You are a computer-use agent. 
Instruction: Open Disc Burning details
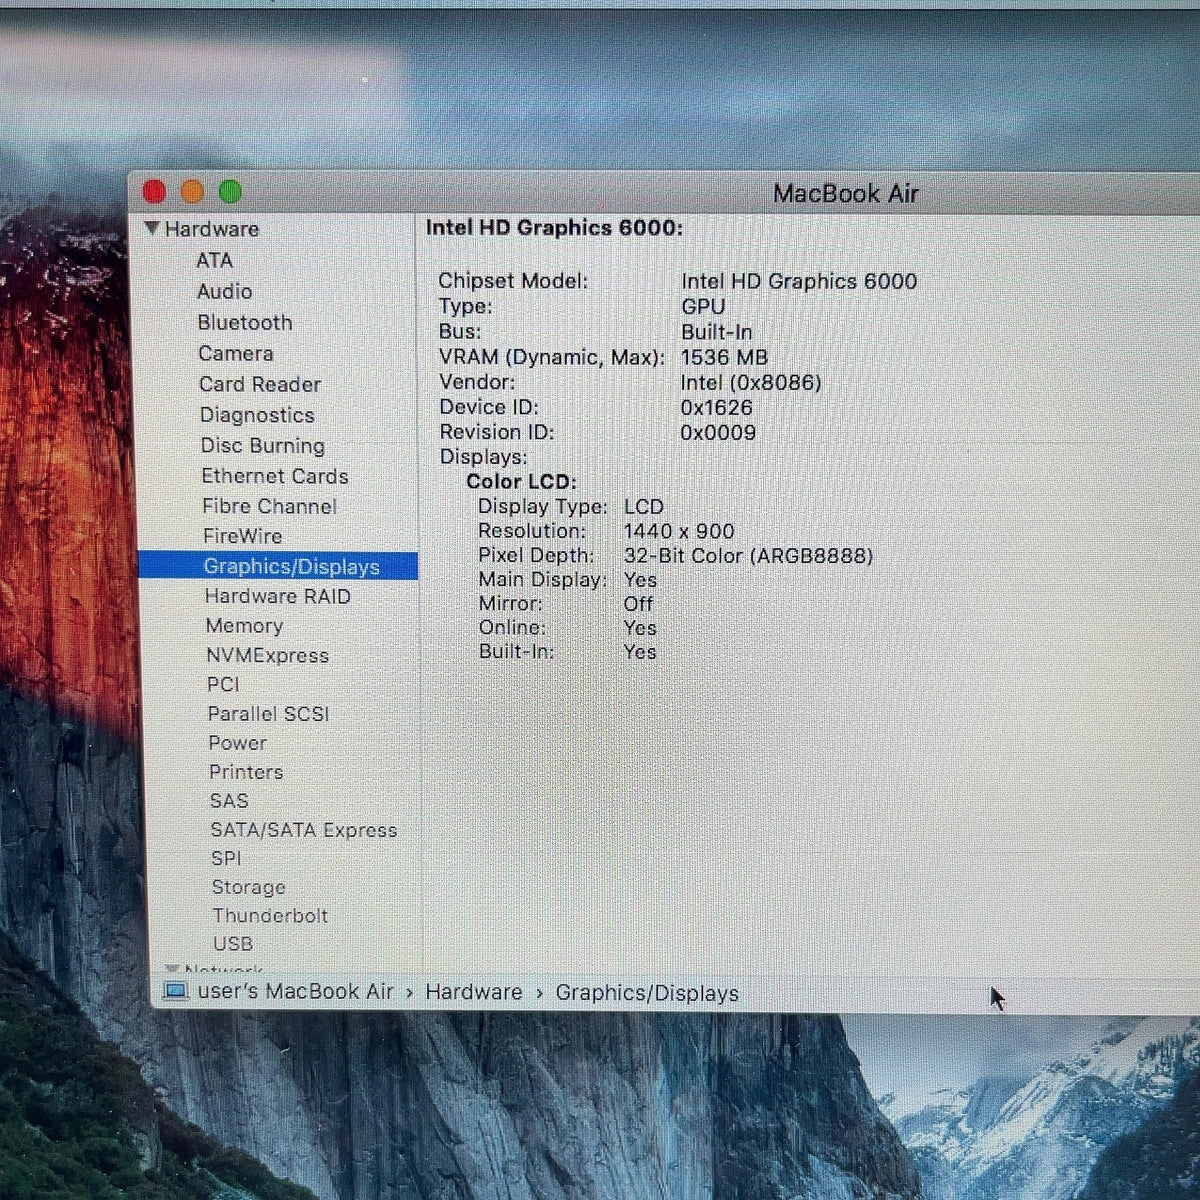(x=263, y=445)
